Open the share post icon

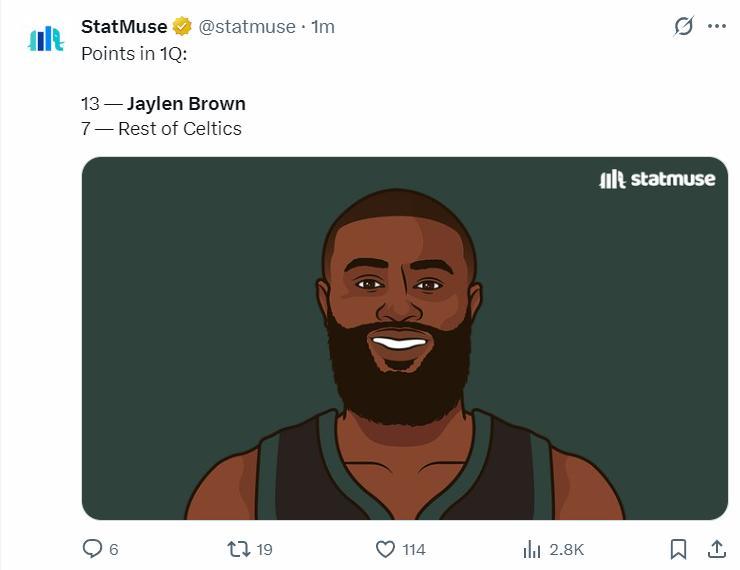point(717,549)
